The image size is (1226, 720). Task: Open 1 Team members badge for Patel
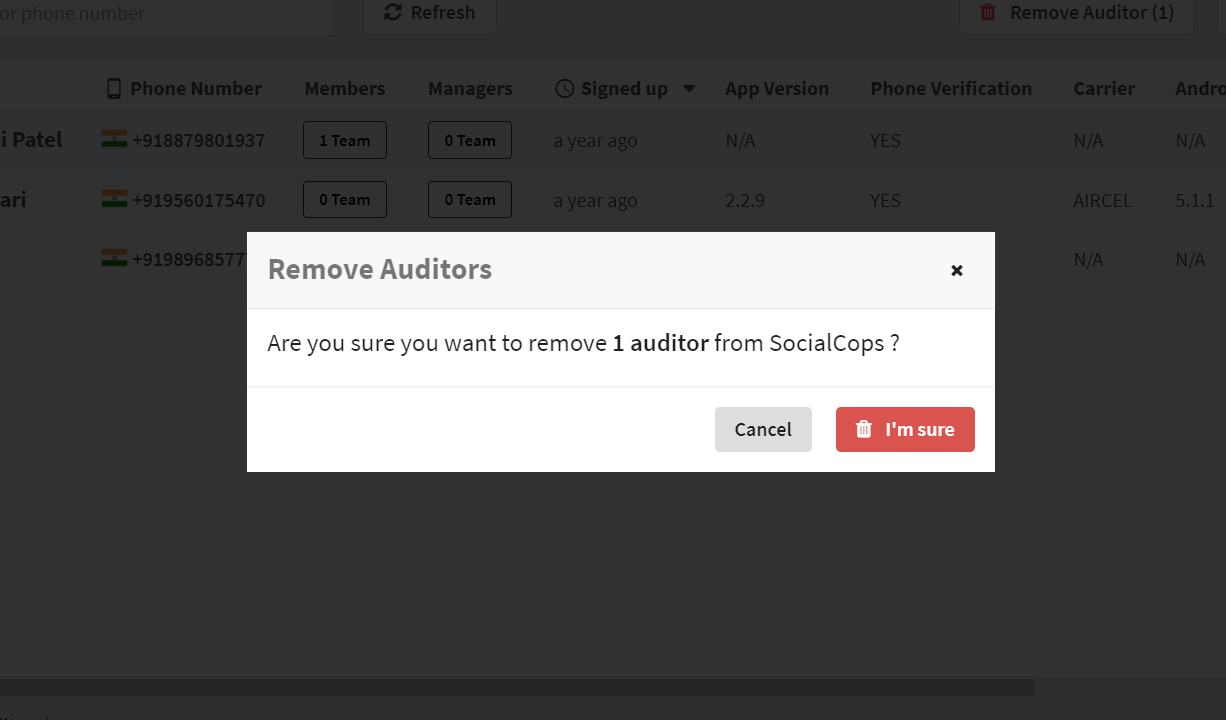(x=345, y=140)
